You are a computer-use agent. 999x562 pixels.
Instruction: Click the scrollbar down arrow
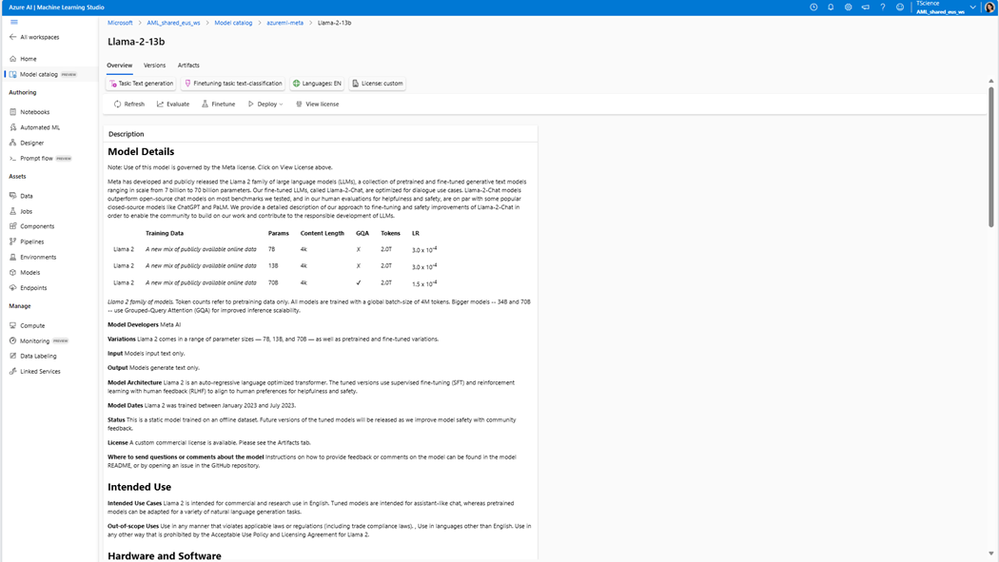991,554
